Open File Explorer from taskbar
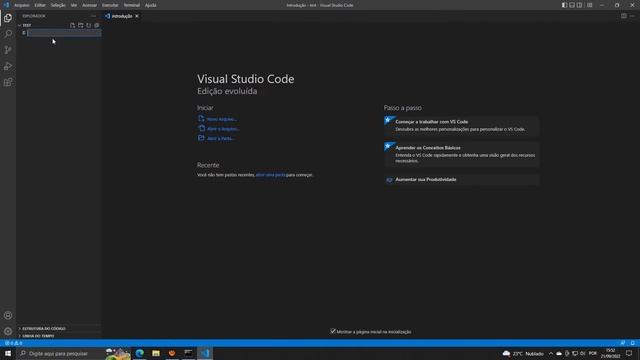 click(156, 353)
